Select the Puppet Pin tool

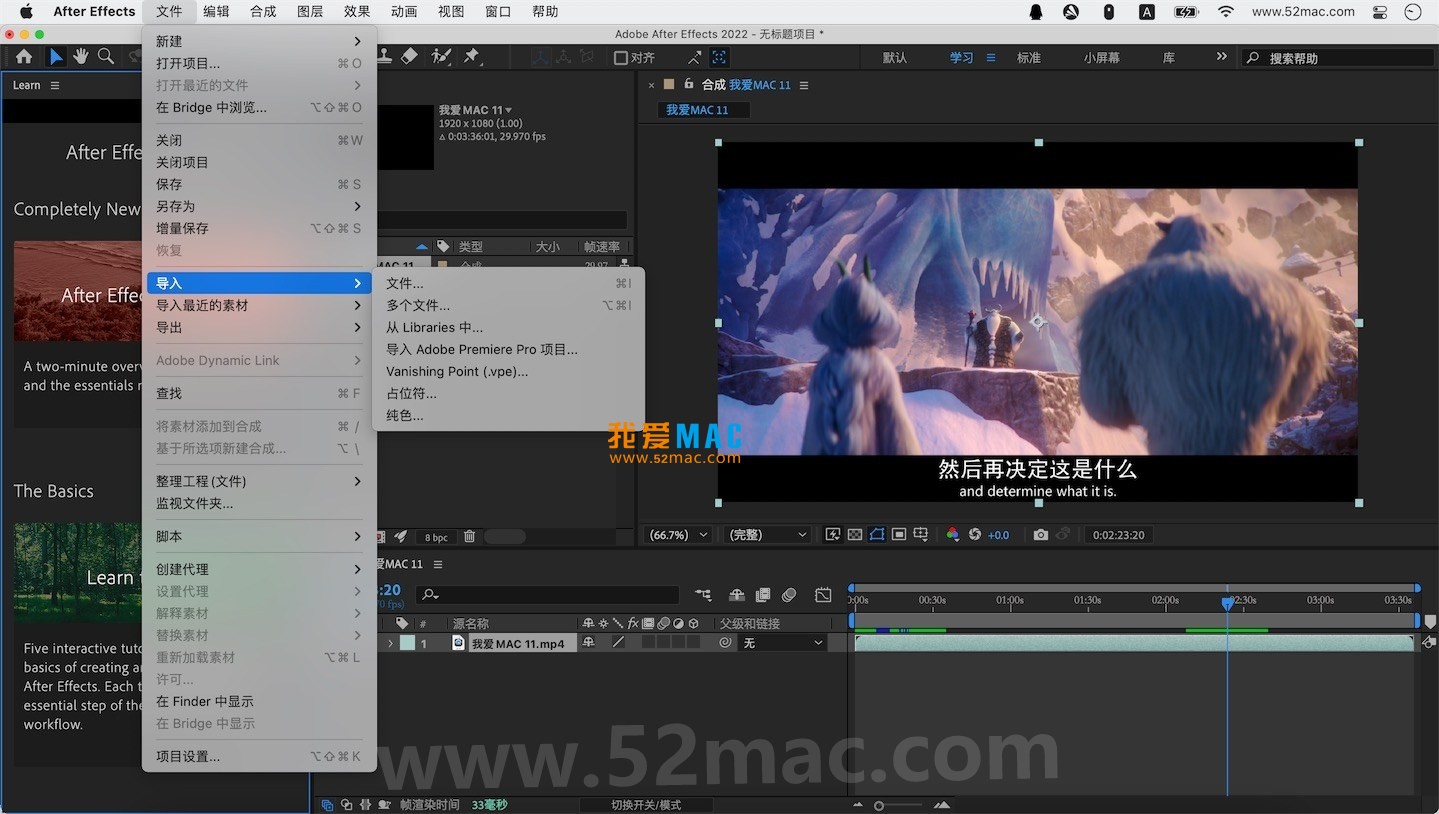tap(471, 57)
